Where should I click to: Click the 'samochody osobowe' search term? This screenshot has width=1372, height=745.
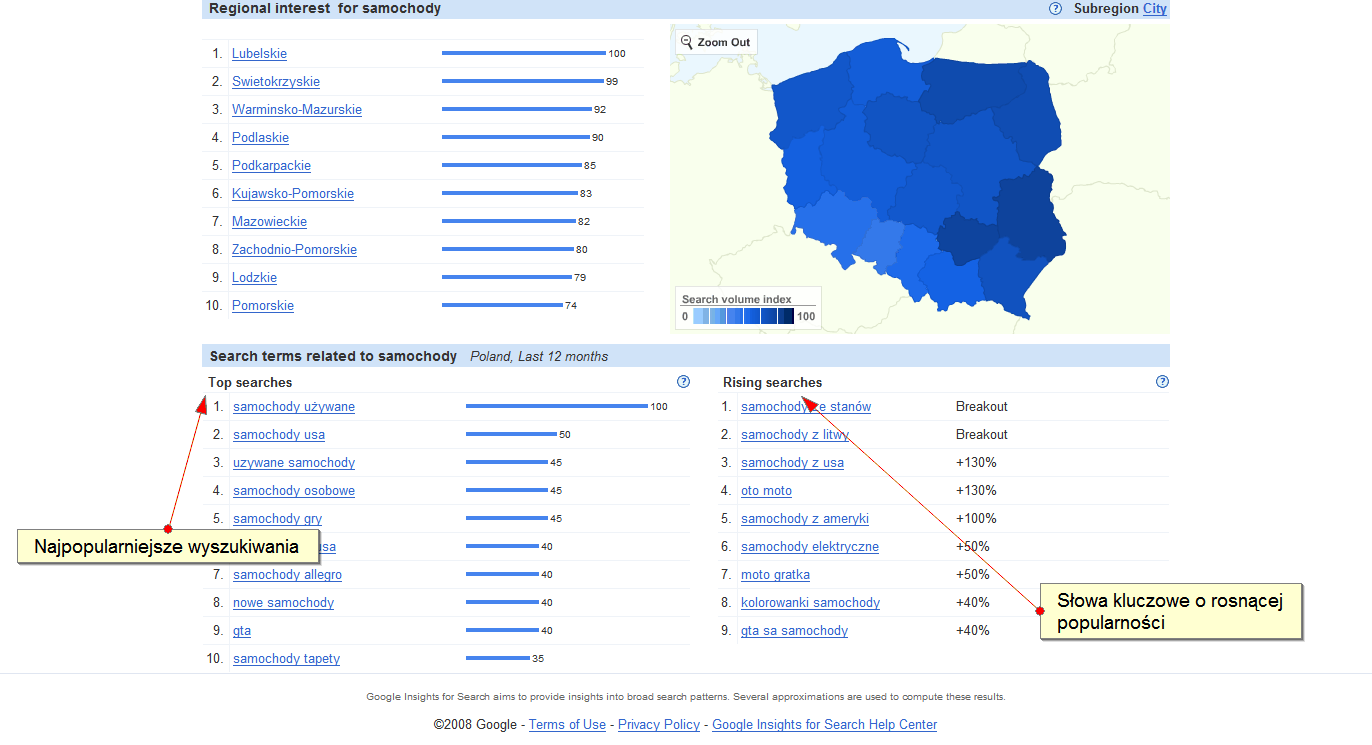(293, 491)
